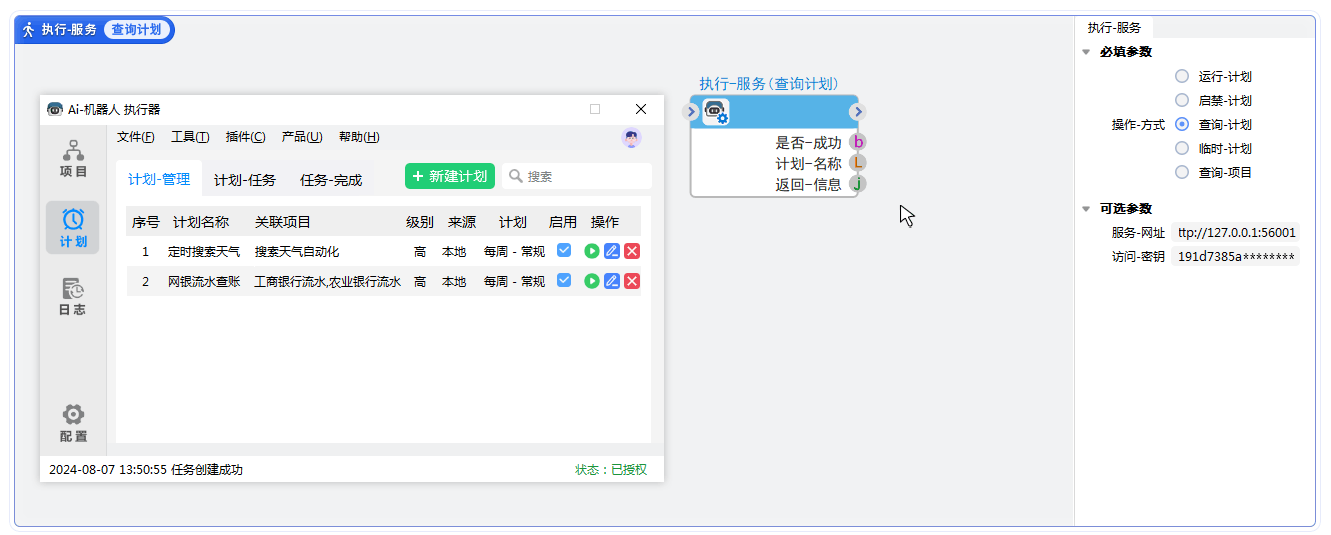
Task: Click the 是否-成功 output port b
Action: (x=858, y=142)
